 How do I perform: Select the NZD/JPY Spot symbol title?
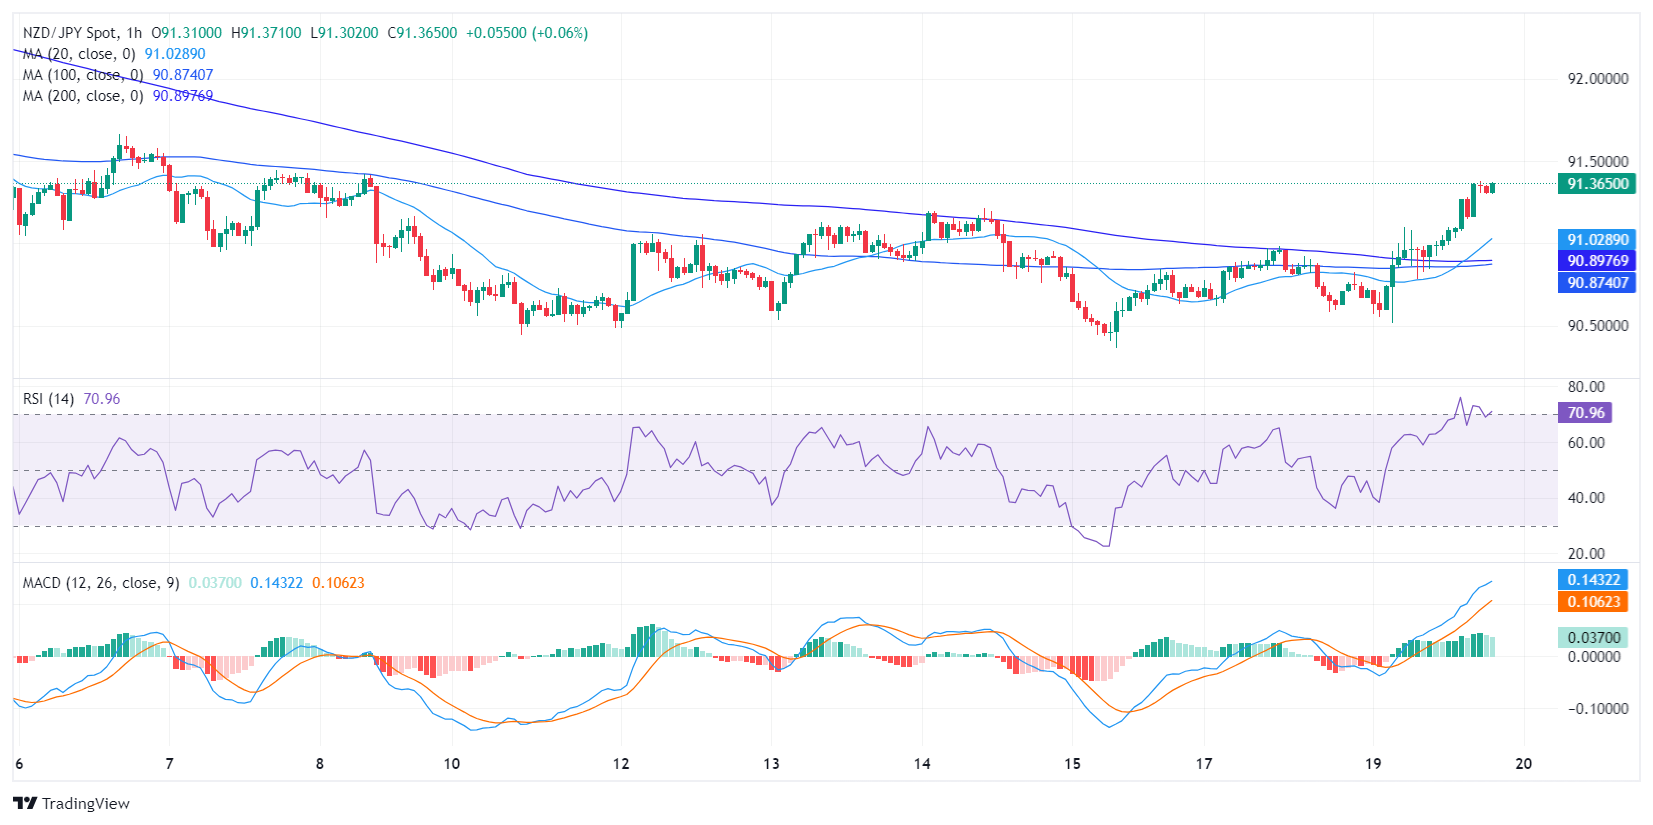click(x=70, y=33)
